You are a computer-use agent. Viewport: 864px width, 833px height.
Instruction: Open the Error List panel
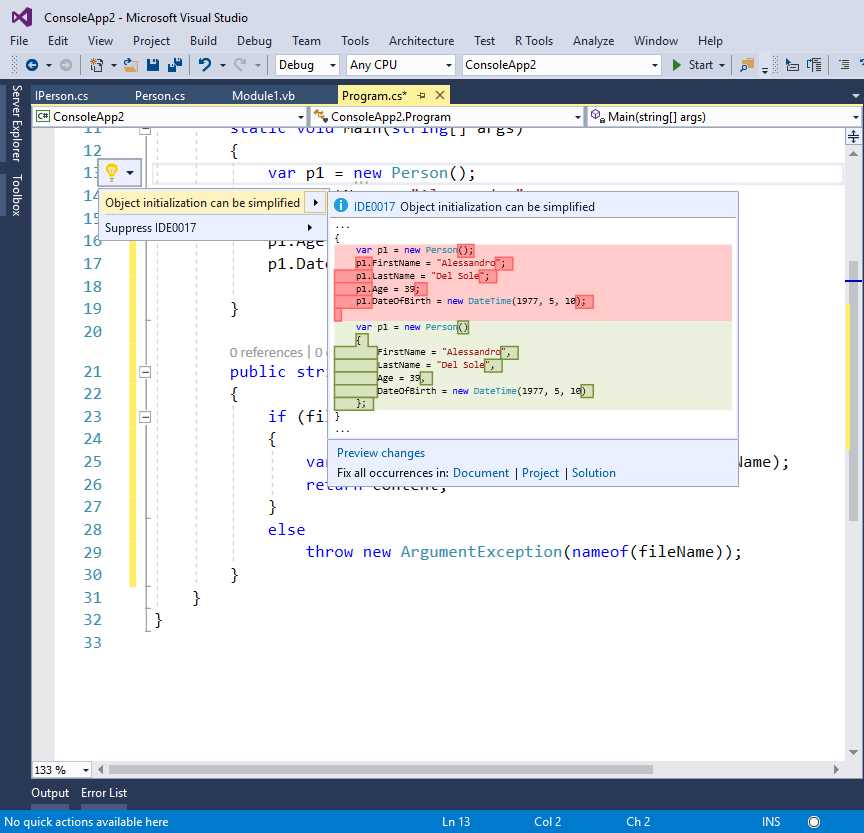click(x=103, y=792)
